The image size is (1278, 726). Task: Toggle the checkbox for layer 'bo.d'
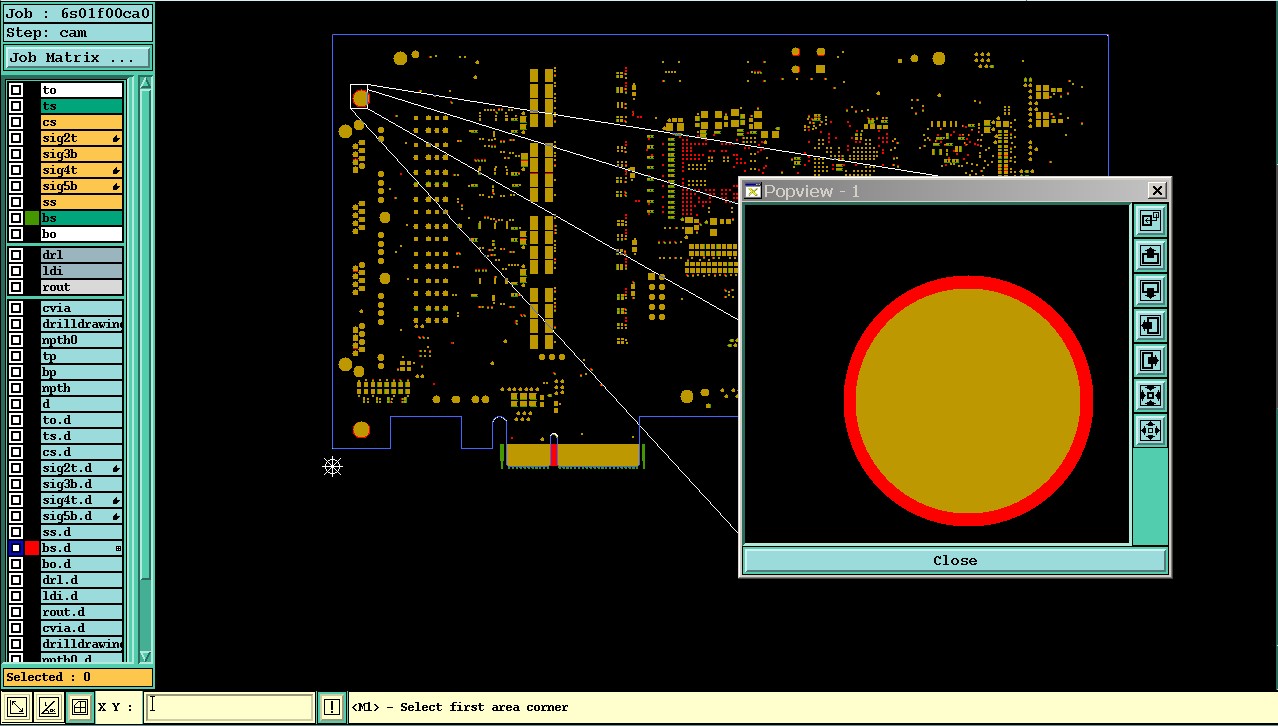(16, 564)
